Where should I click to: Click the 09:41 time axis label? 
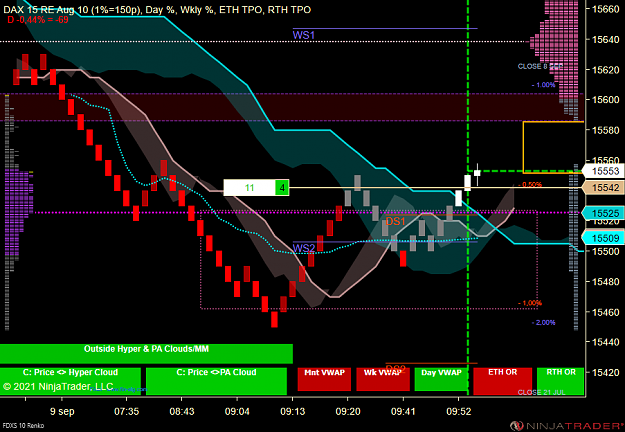[403, 411]
